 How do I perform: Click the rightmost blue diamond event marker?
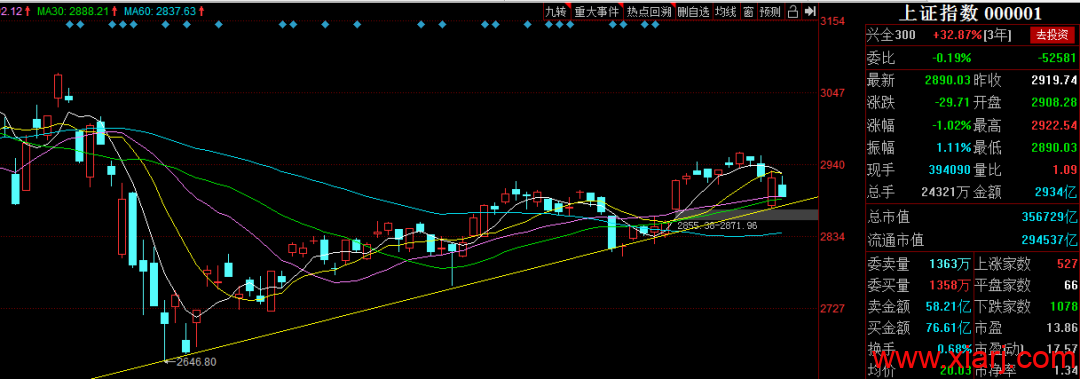coord(655,25)
